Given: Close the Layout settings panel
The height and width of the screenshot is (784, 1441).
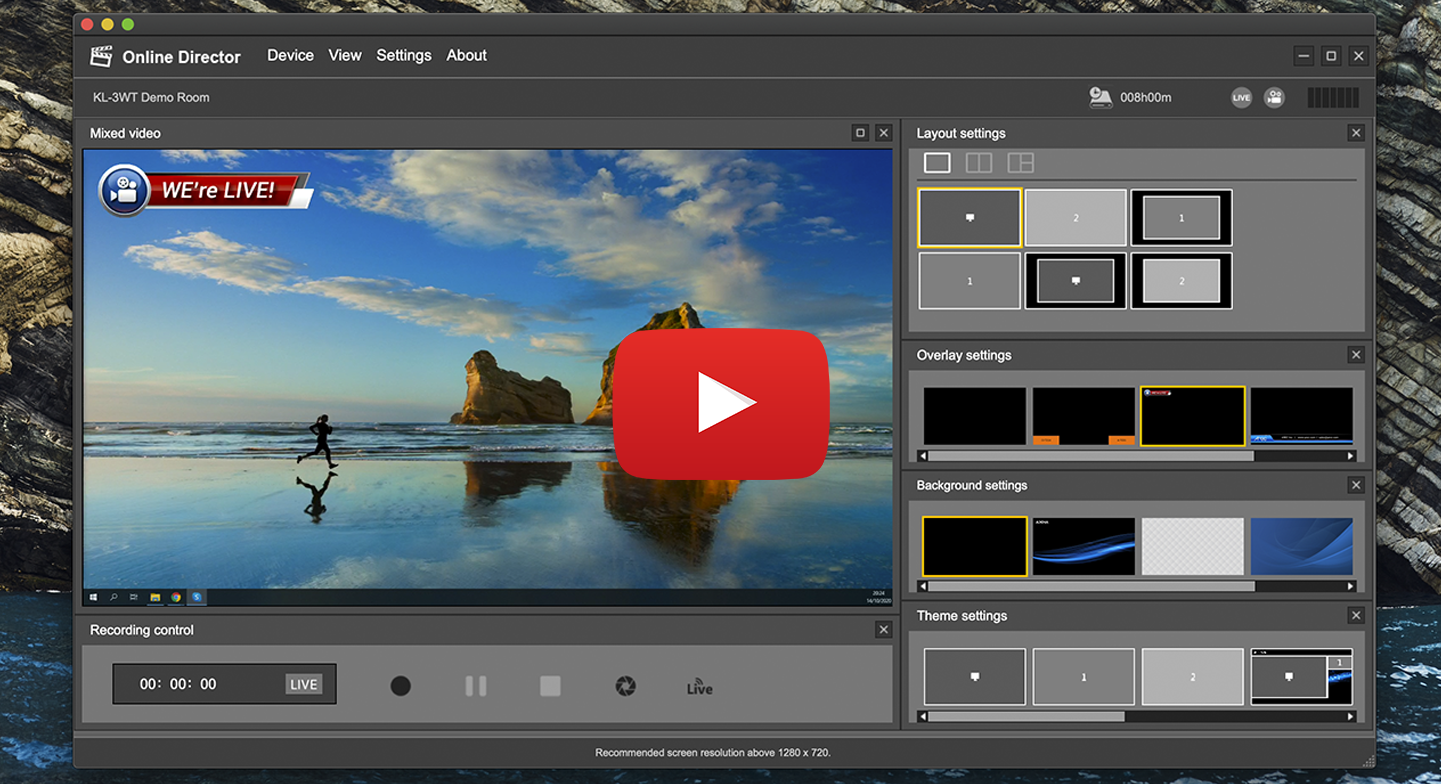Looking at the screenshot, I should click(1356, 133).
